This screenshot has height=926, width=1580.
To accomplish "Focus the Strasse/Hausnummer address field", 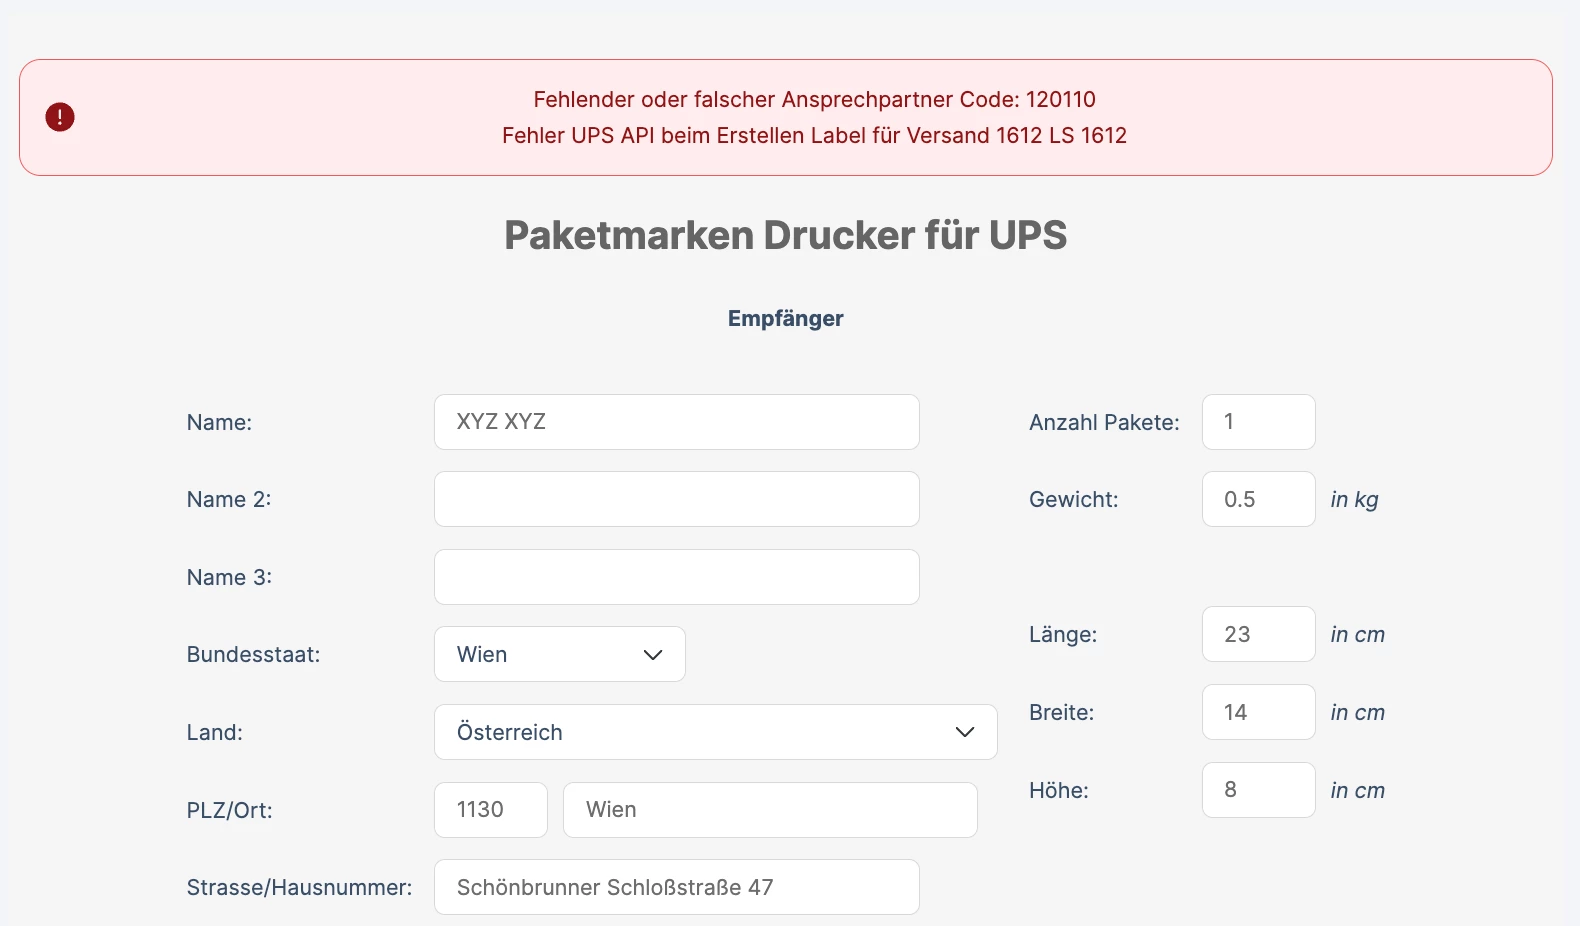I will coord(677,887).
